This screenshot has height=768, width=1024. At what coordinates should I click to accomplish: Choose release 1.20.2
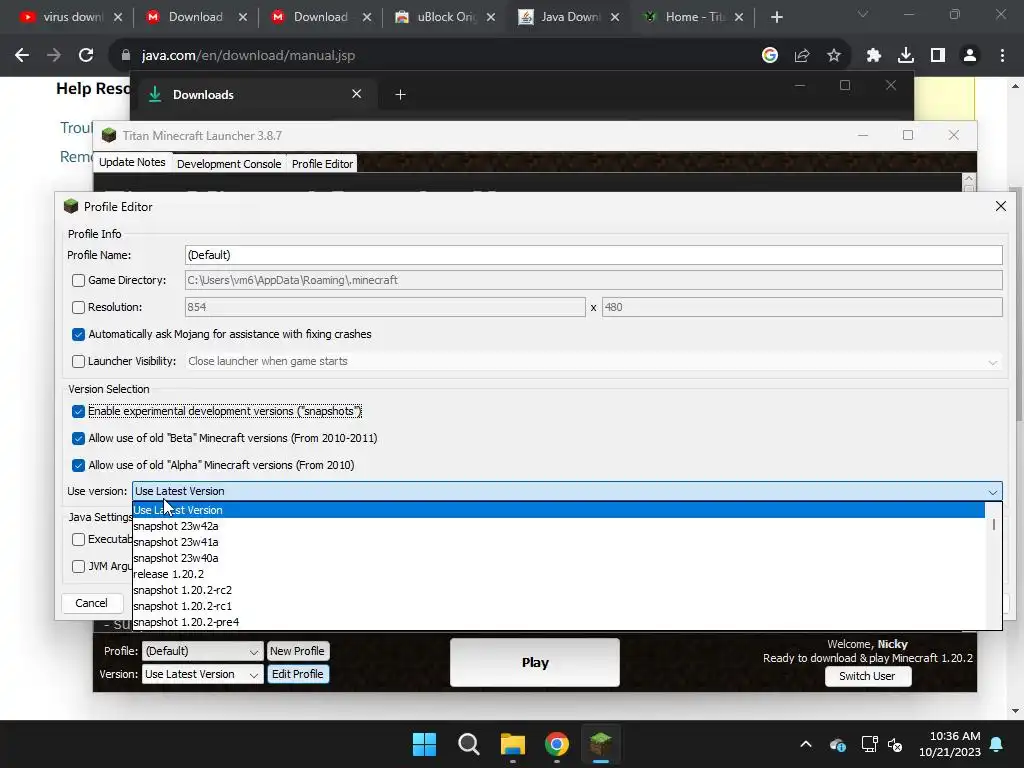click(558, 574)
